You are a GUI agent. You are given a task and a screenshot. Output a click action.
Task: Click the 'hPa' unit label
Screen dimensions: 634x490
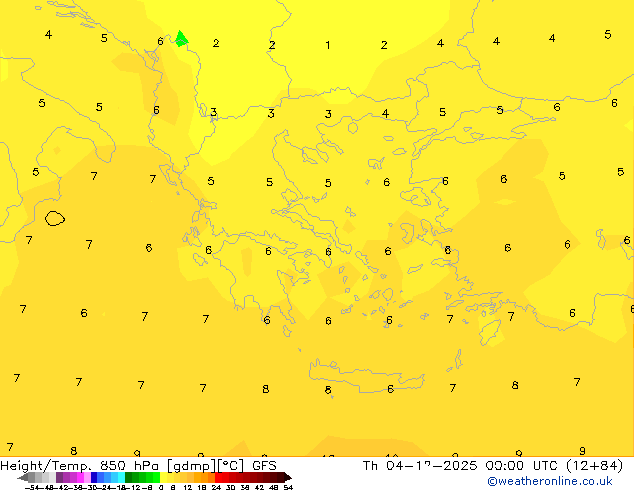pyautogui.click(x=146, y=466)
